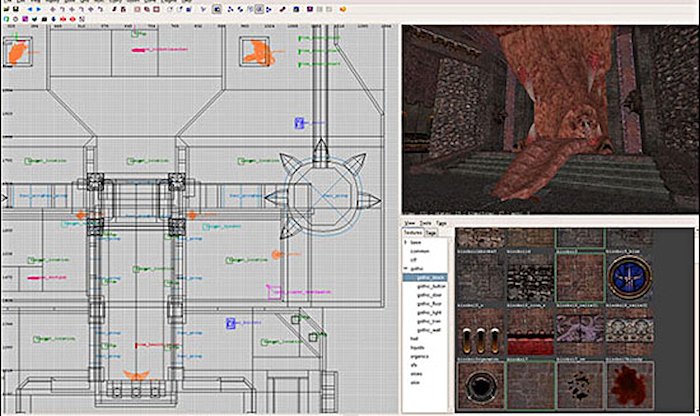Flip selection on X axis (first grey axis icon)
Image resolution: width=700 pixels, height=416 pixels.
coord(52,9)
